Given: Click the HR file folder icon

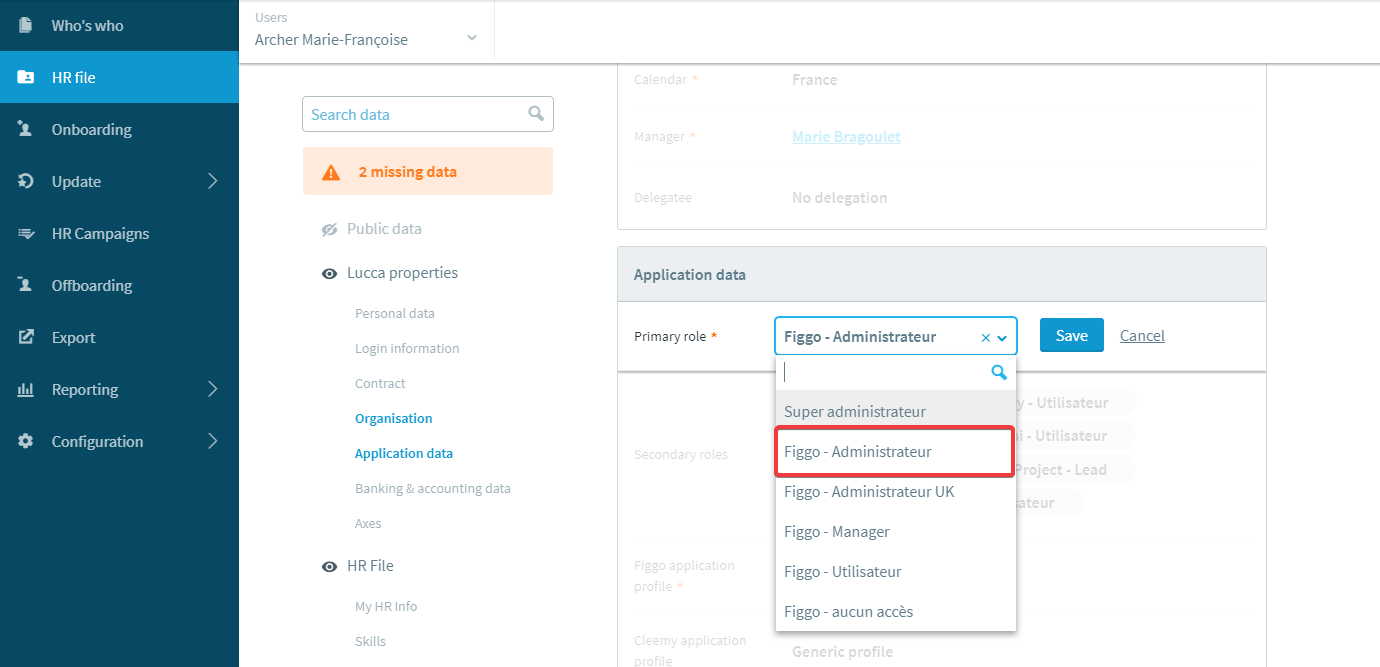Looking at the screenshot, I should click(26, 77).
